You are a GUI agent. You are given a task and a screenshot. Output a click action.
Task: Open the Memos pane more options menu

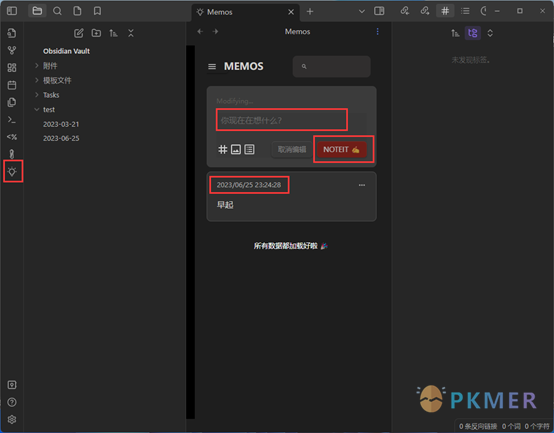tap(378, 31)
